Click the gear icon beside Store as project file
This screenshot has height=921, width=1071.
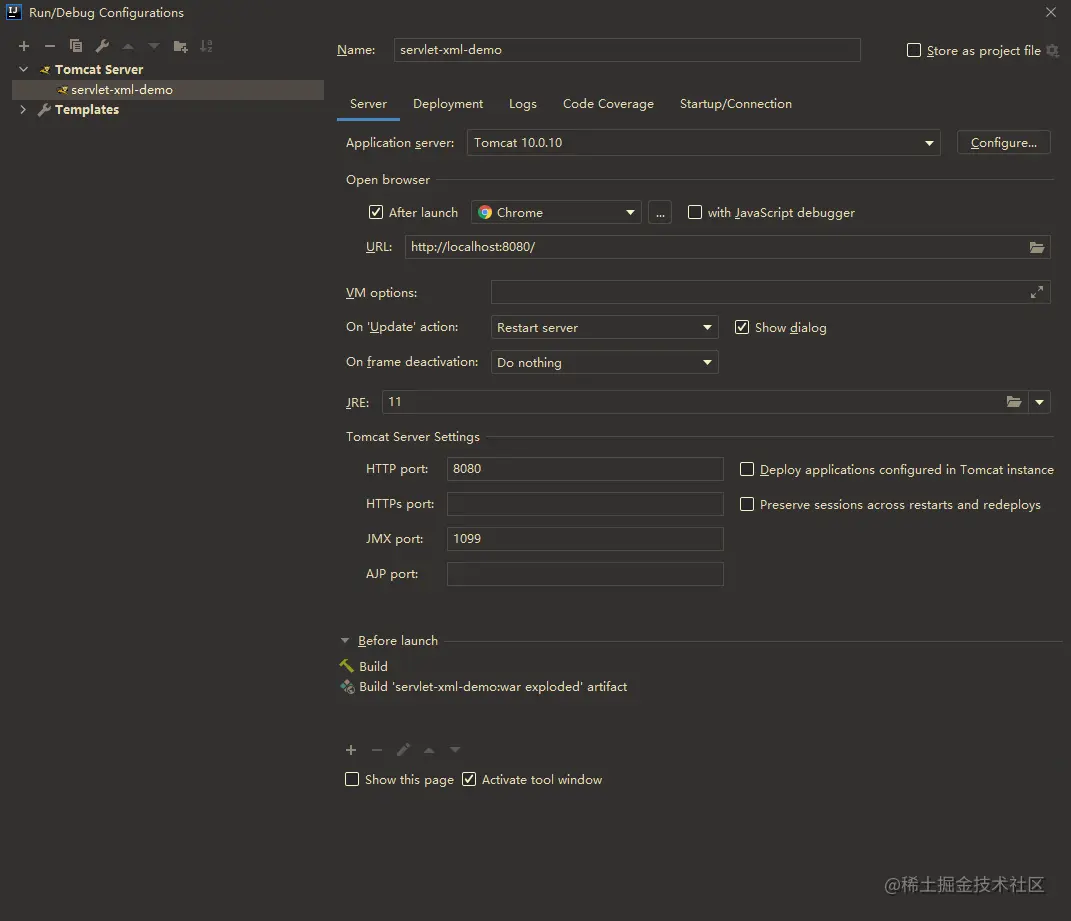[x=1053, y=51]
